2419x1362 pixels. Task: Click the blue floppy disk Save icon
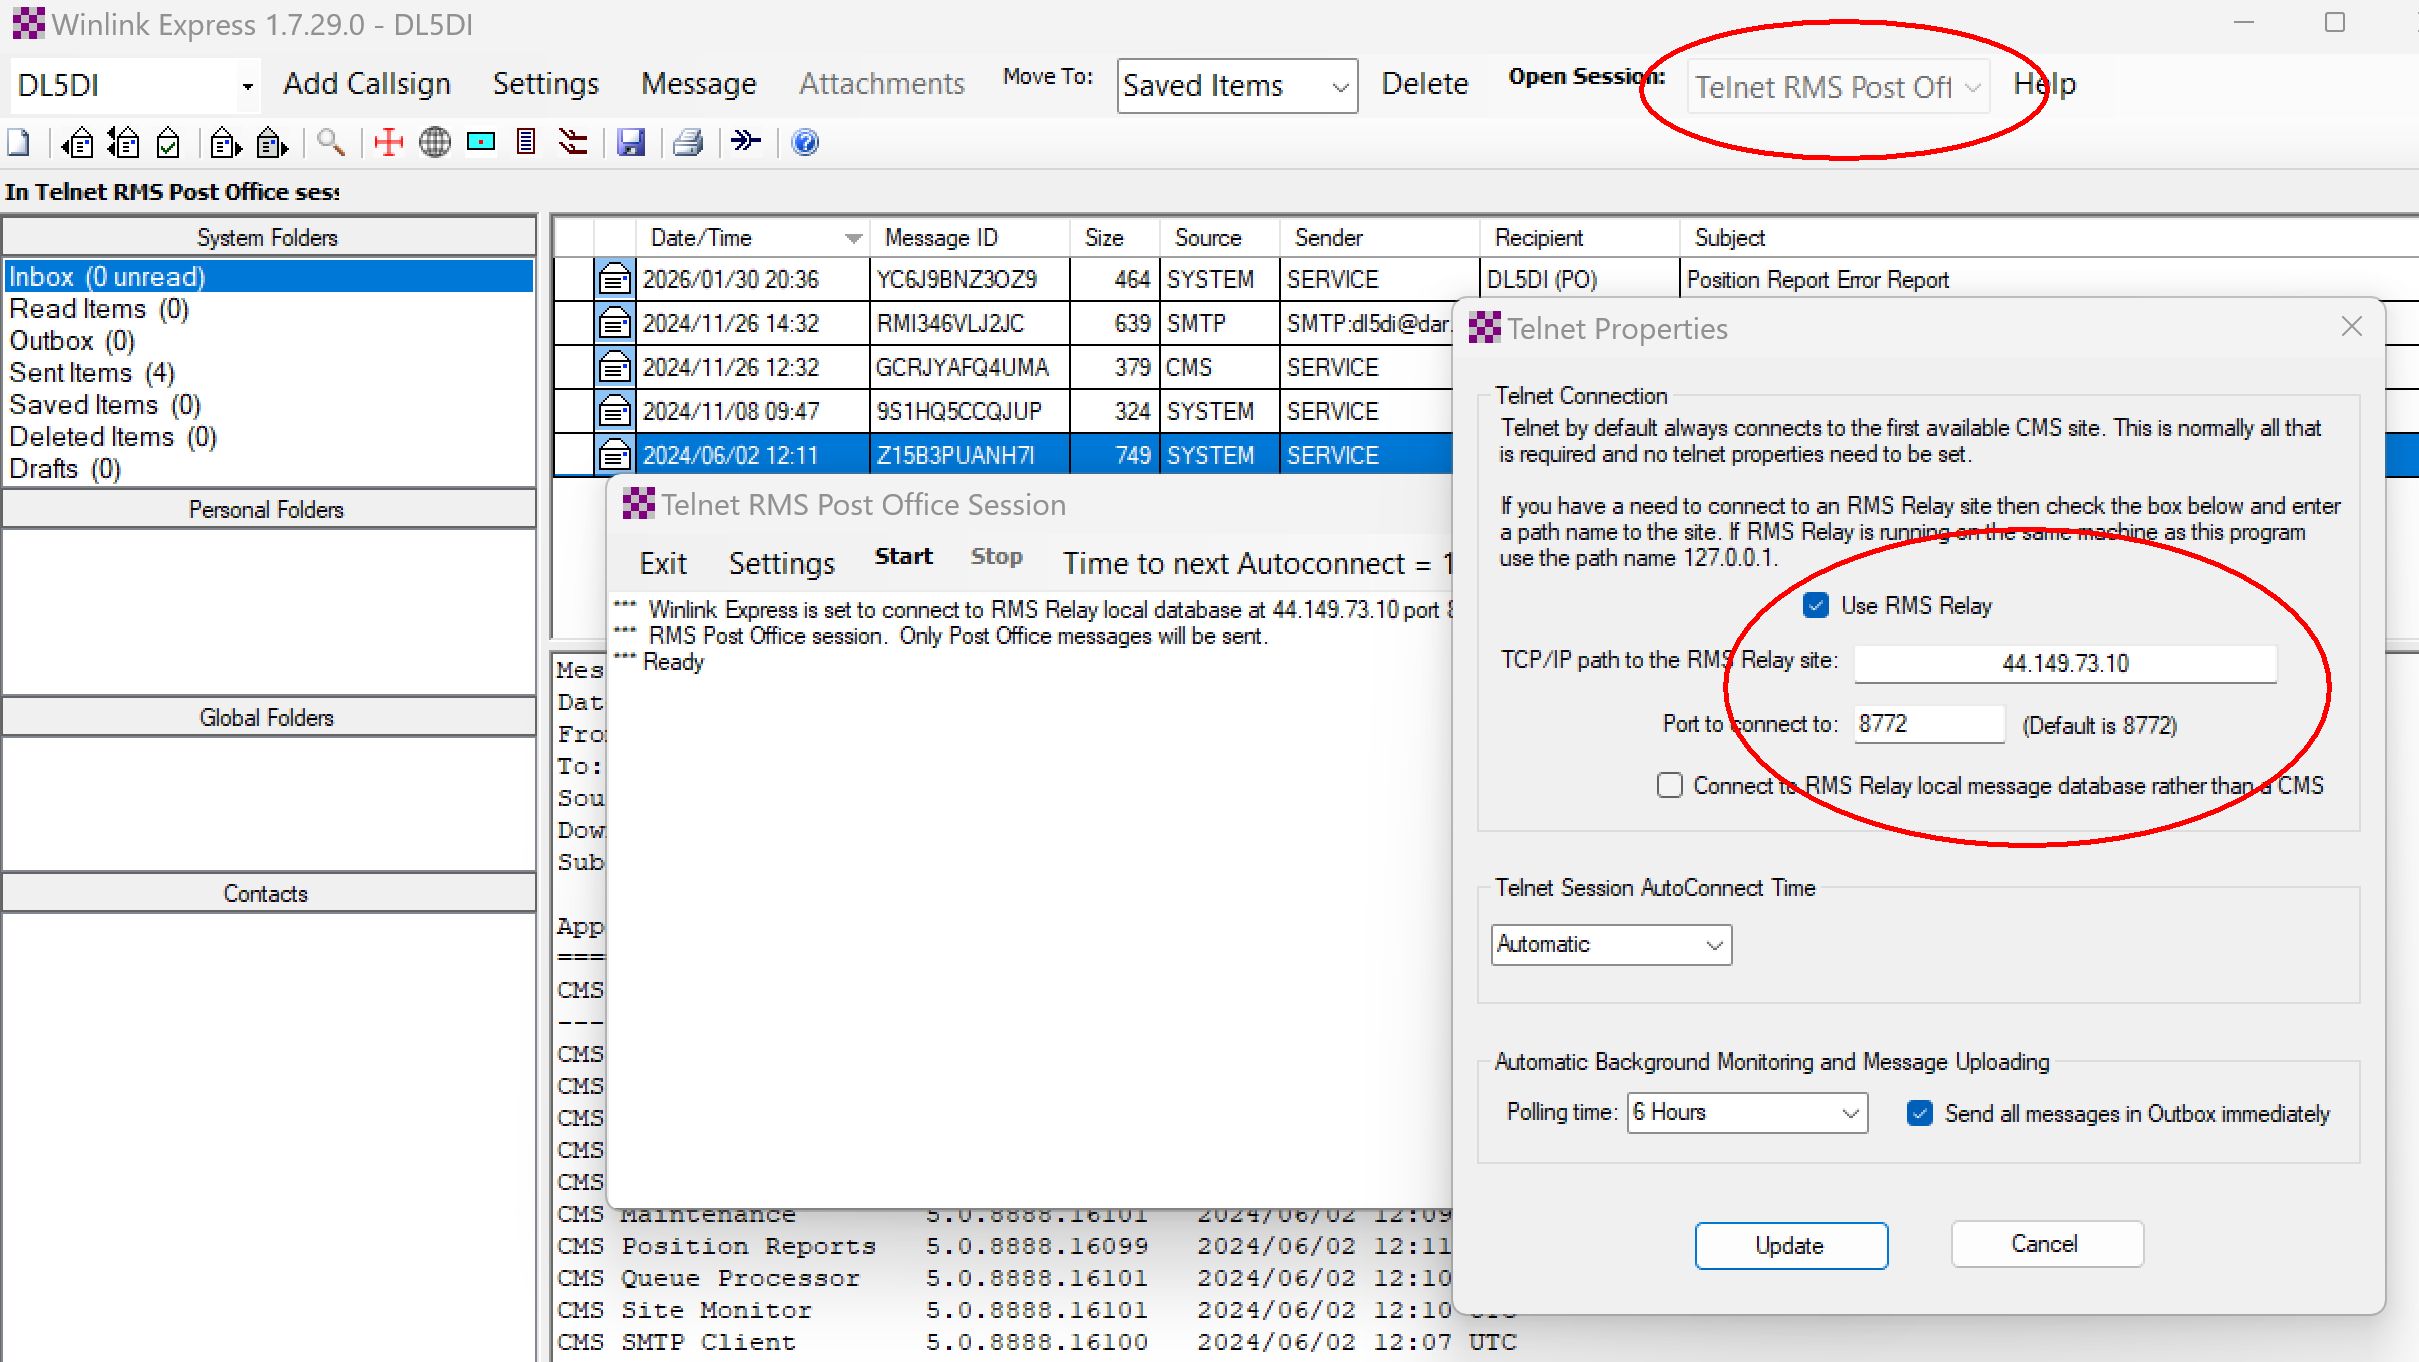click(630, 143)
